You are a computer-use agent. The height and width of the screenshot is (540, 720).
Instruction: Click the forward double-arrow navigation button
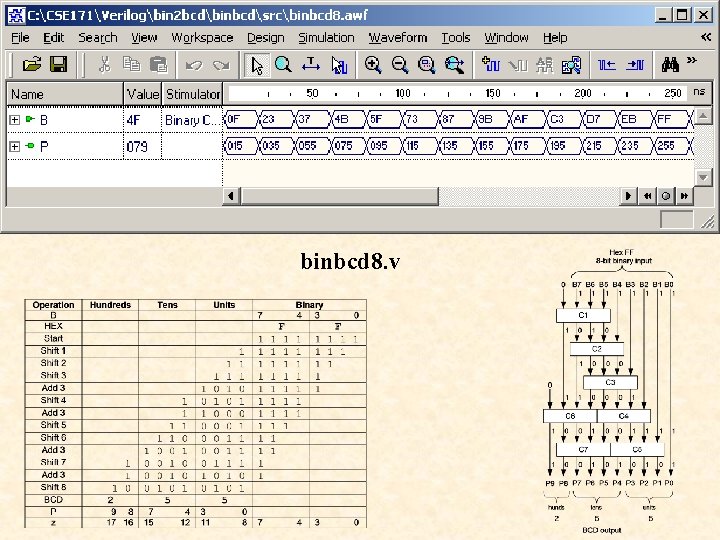pyautogui.click(x=684, y=196)
